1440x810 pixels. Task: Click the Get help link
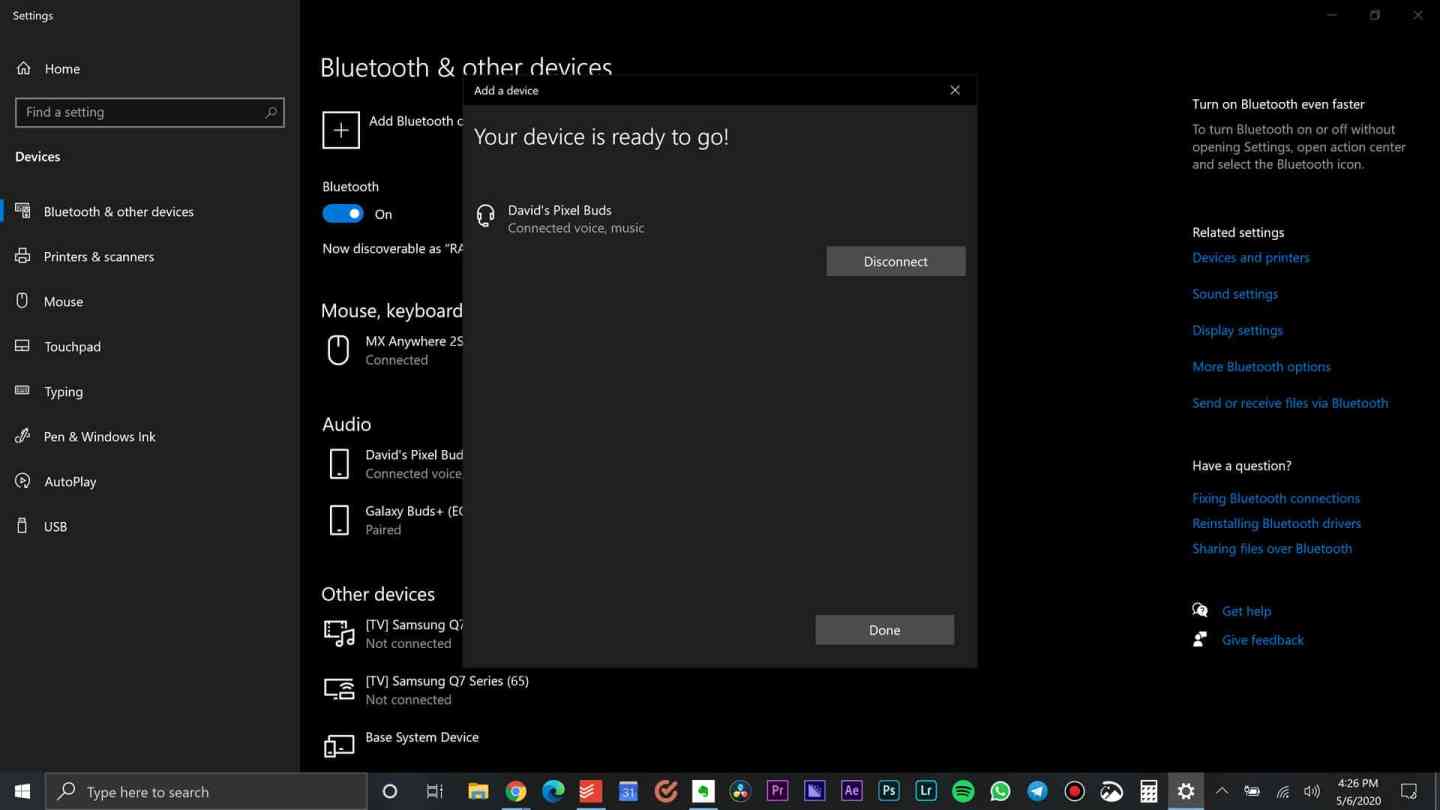tap(1246, 611)
